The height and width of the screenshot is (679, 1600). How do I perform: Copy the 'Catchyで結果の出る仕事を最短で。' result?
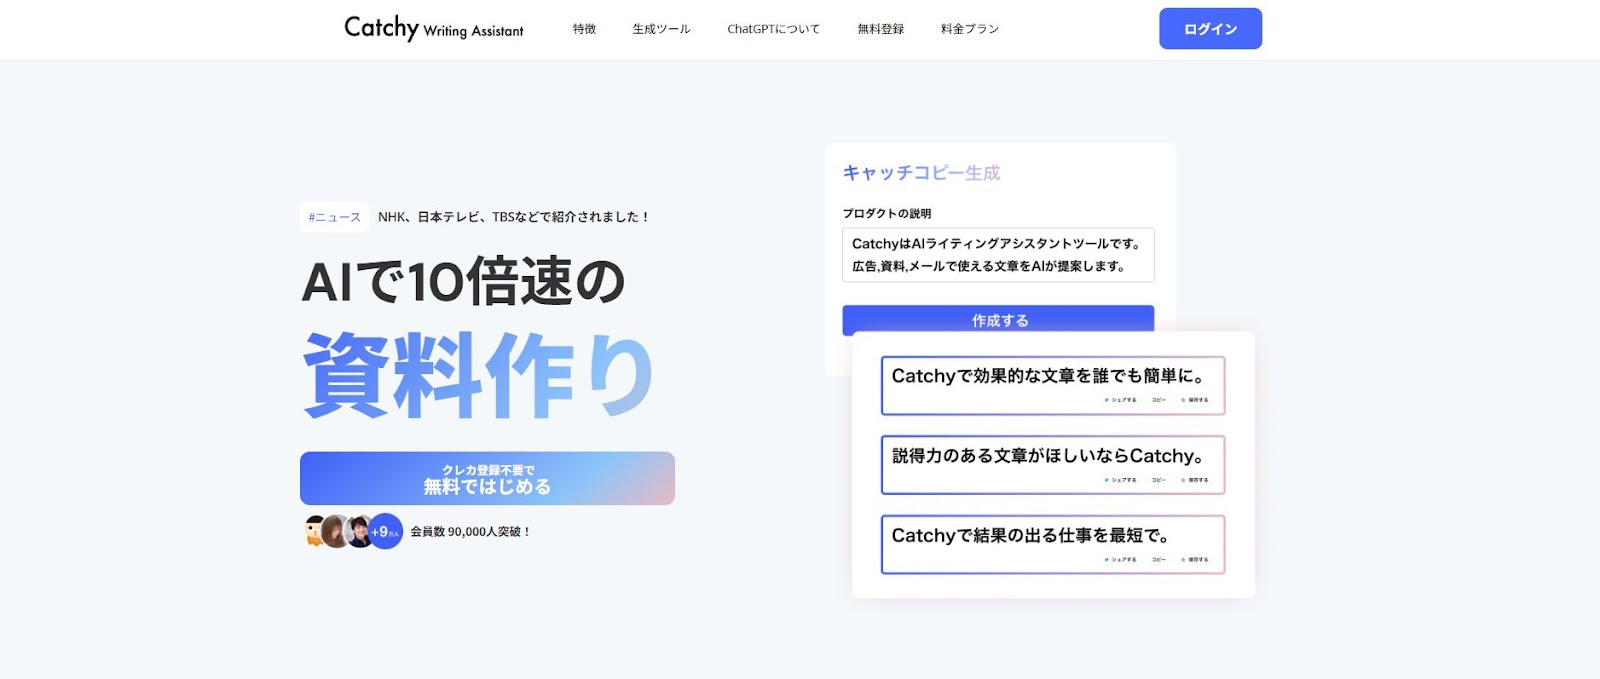[1158, 560]
